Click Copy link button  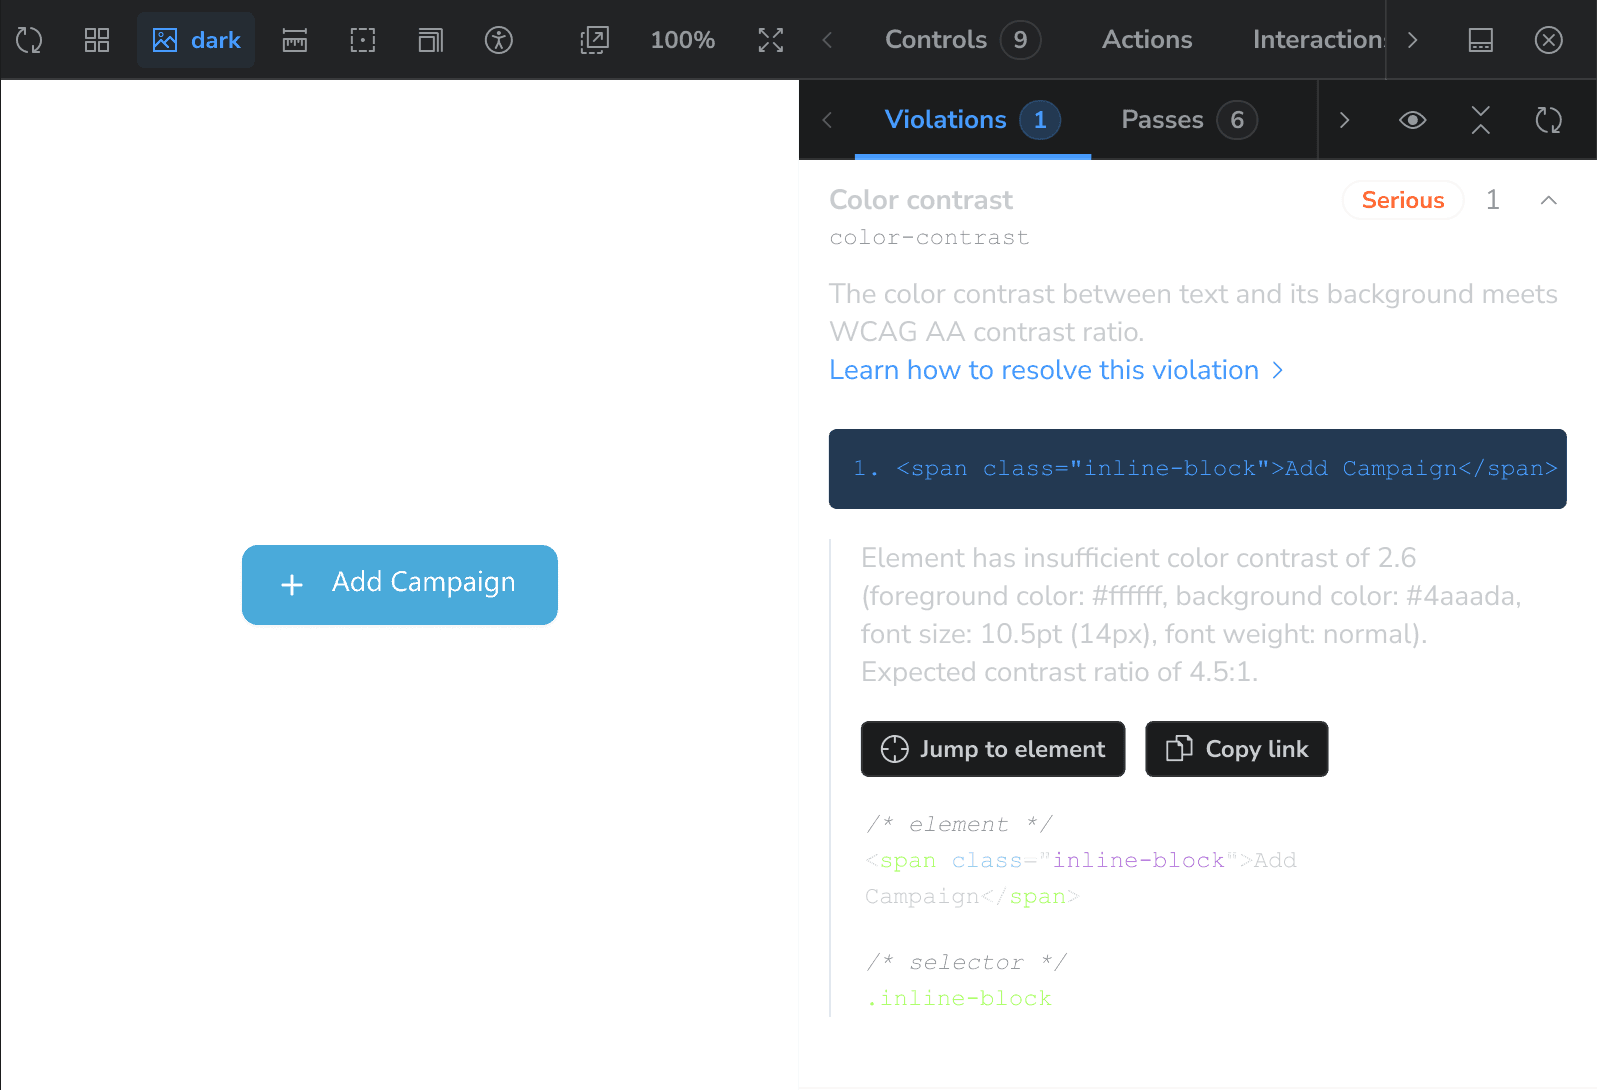pos(1237,749)
